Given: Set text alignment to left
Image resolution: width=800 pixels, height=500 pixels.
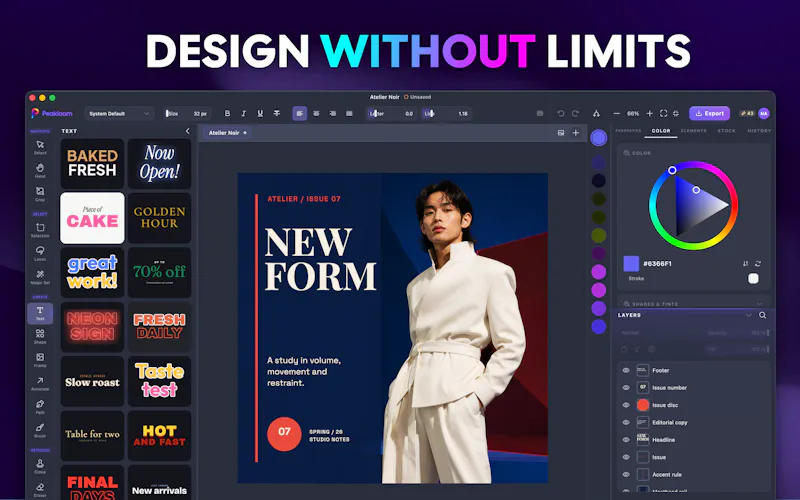Looking at the screenshot, I should (299, 113).
